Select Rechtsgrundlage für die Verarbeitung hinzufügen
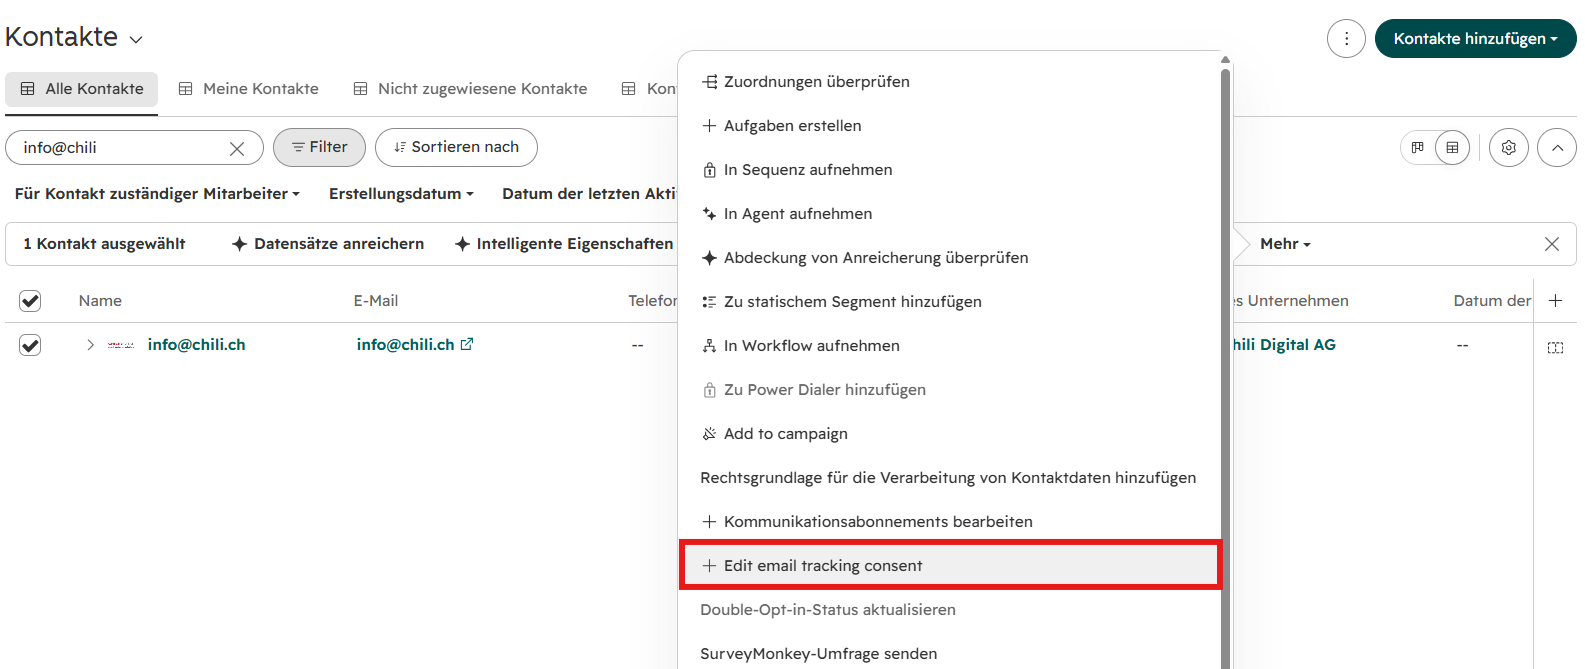 [950, 478]
